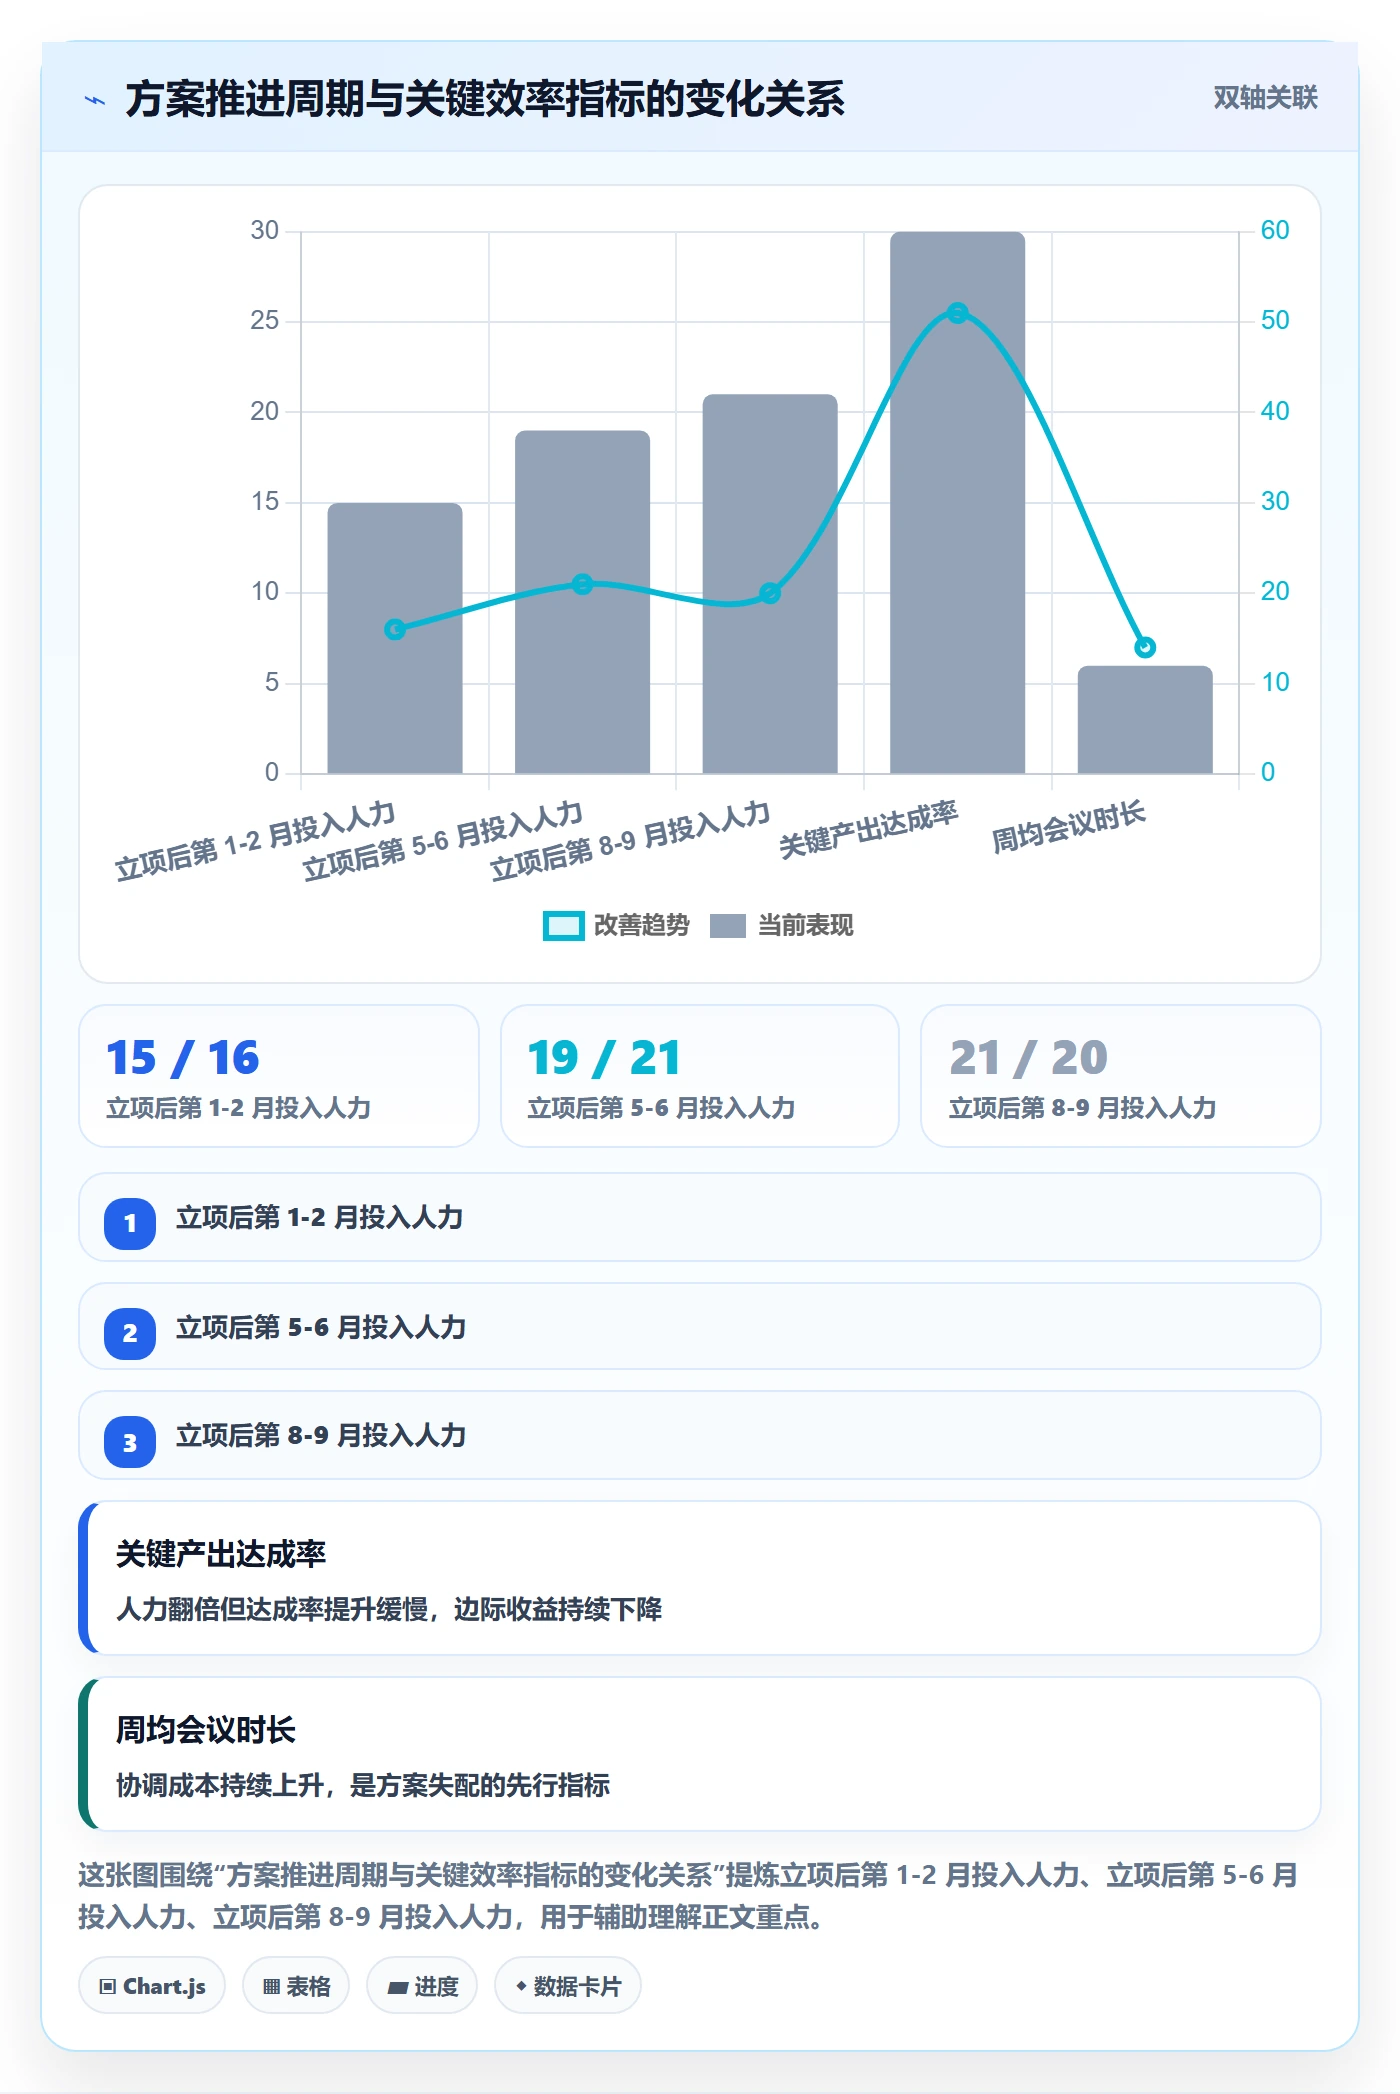The image size is (1400, 2094).
Task: Click left axis value 30
Action: 265,230
